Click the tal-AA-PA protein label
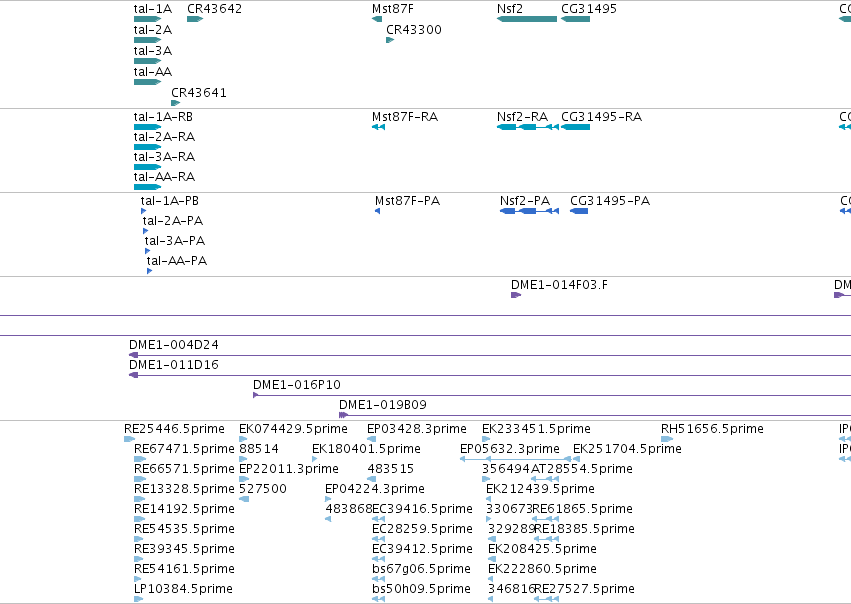851x604 pixels. (177, 261)
